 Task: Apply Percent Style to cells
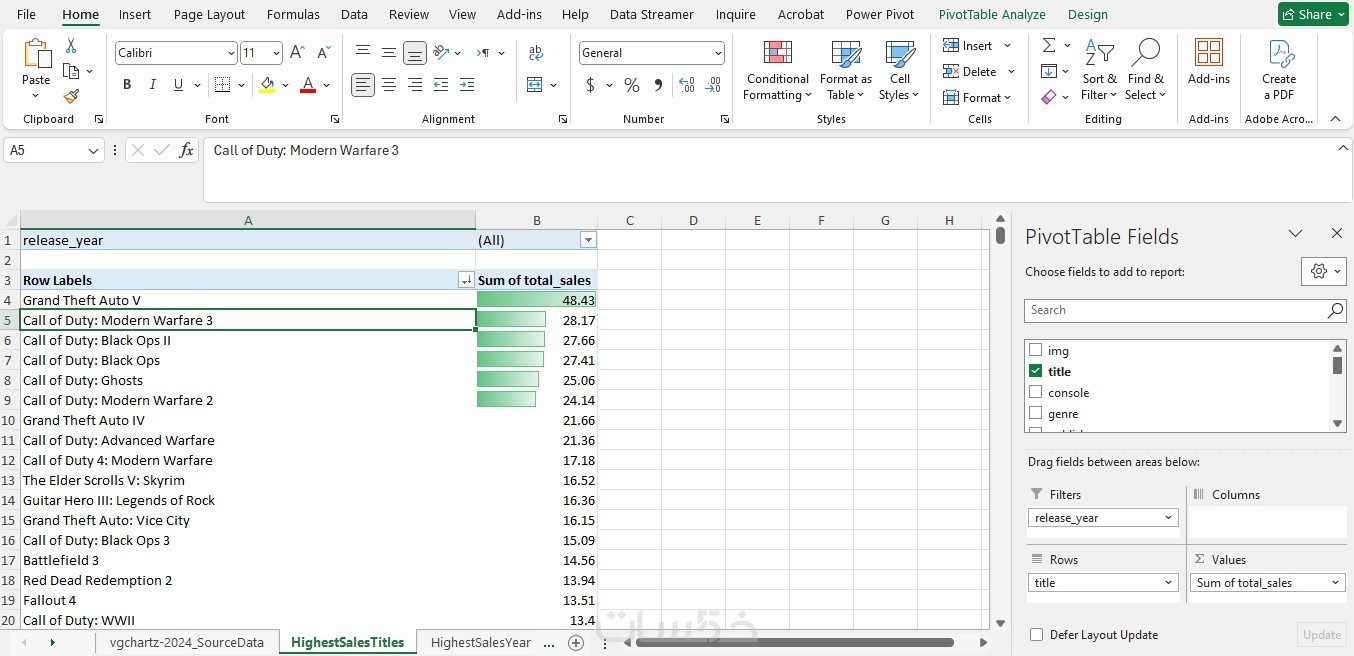pos(632,85)
